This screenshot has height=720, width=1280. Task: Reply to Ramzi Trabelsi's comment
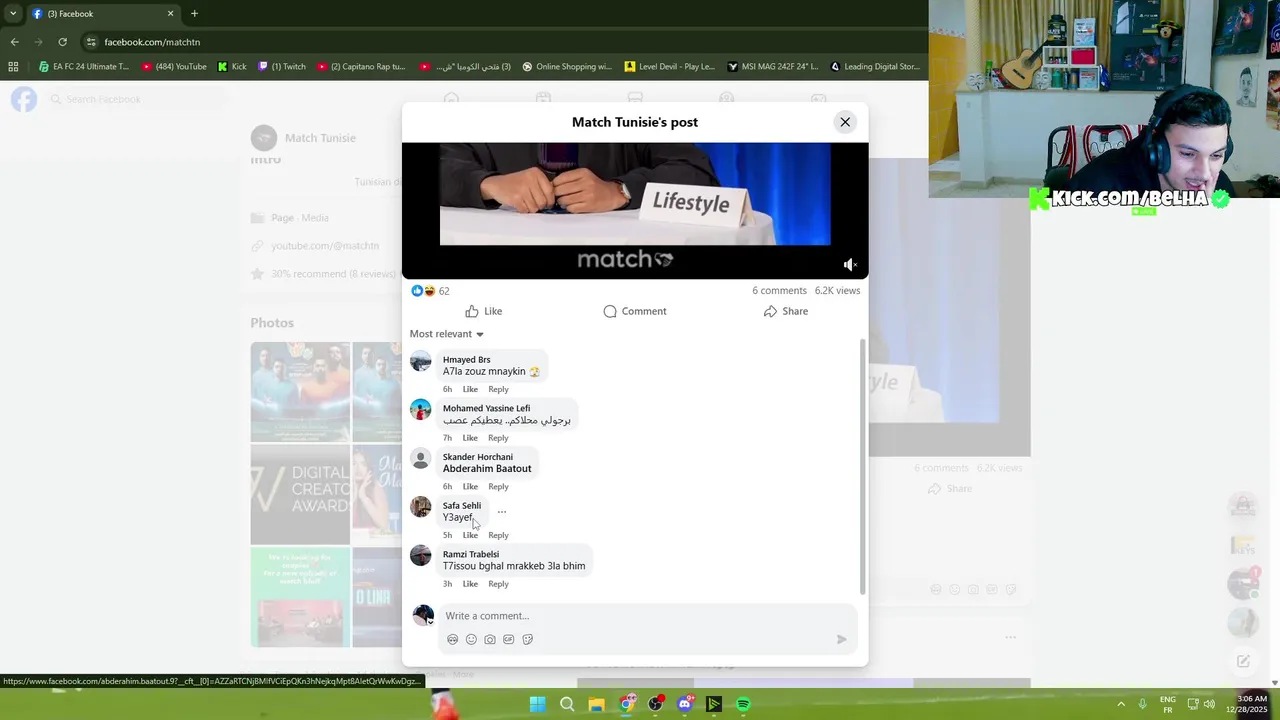click(x=498, y=584)
